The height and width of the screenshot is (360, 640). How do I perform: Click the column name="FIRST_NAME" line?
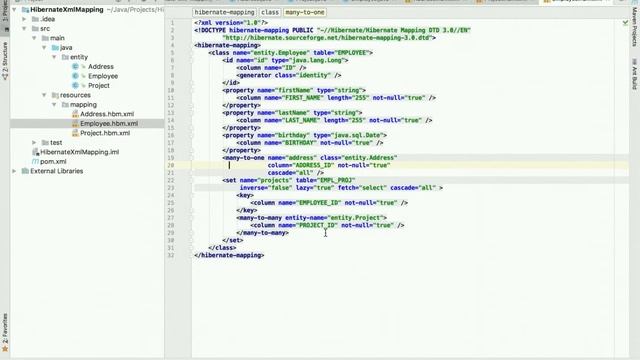336,98
